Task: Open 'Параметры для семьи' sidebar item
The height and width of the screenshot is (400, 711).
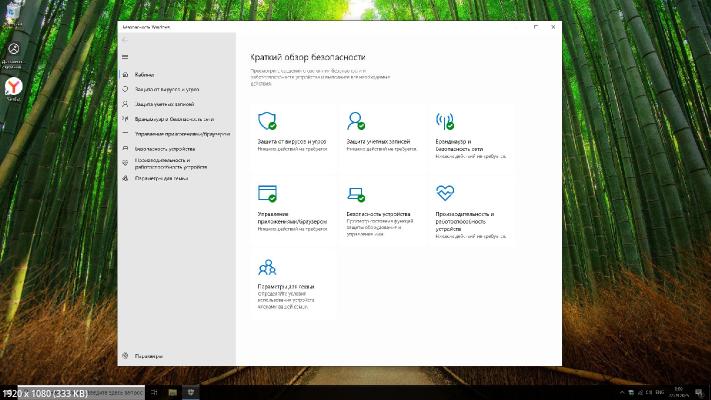Action: [161, 178]
